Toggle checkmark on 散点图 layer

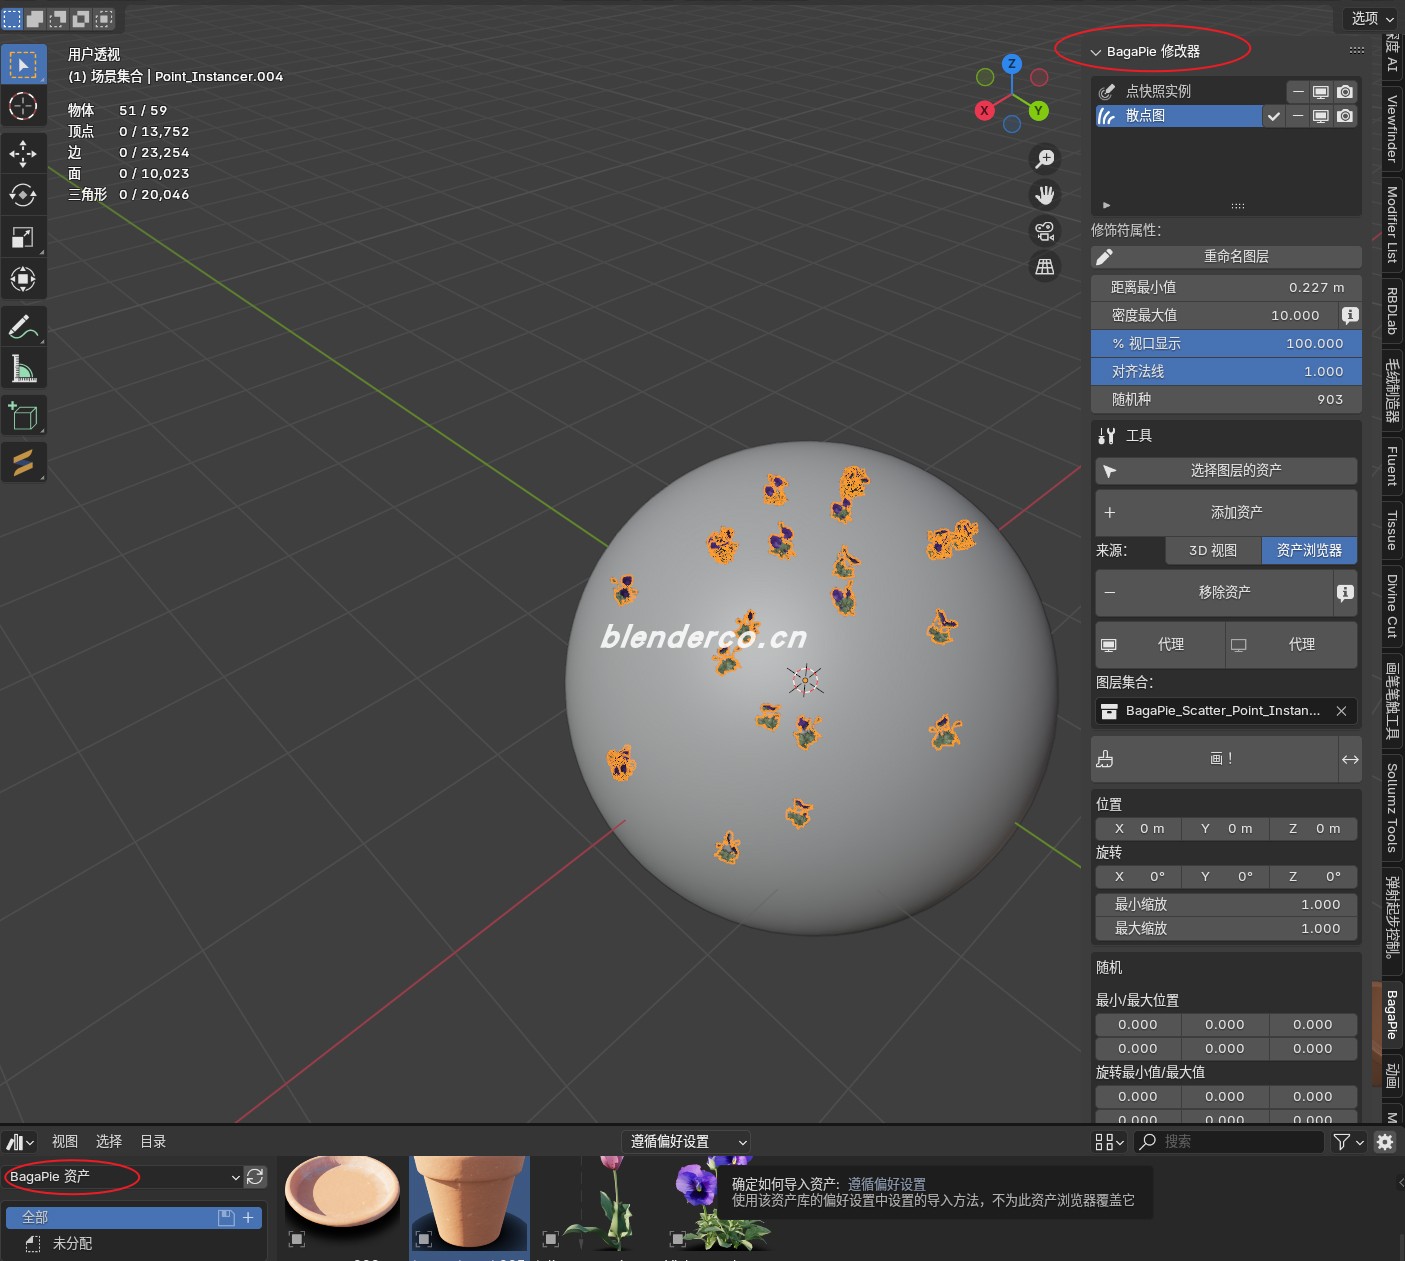(1273, 116)
